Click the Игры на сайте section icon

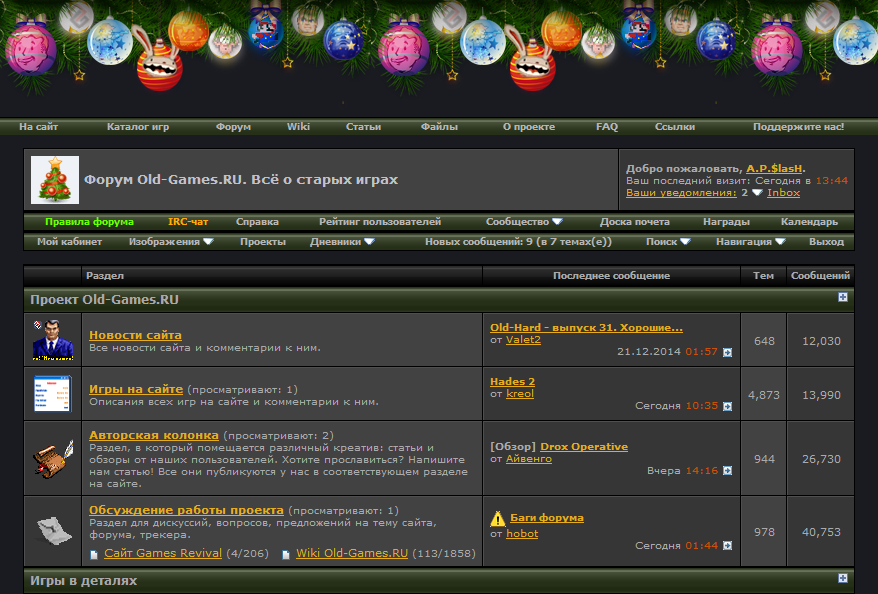pyautogui.click(x=53, y=394)
